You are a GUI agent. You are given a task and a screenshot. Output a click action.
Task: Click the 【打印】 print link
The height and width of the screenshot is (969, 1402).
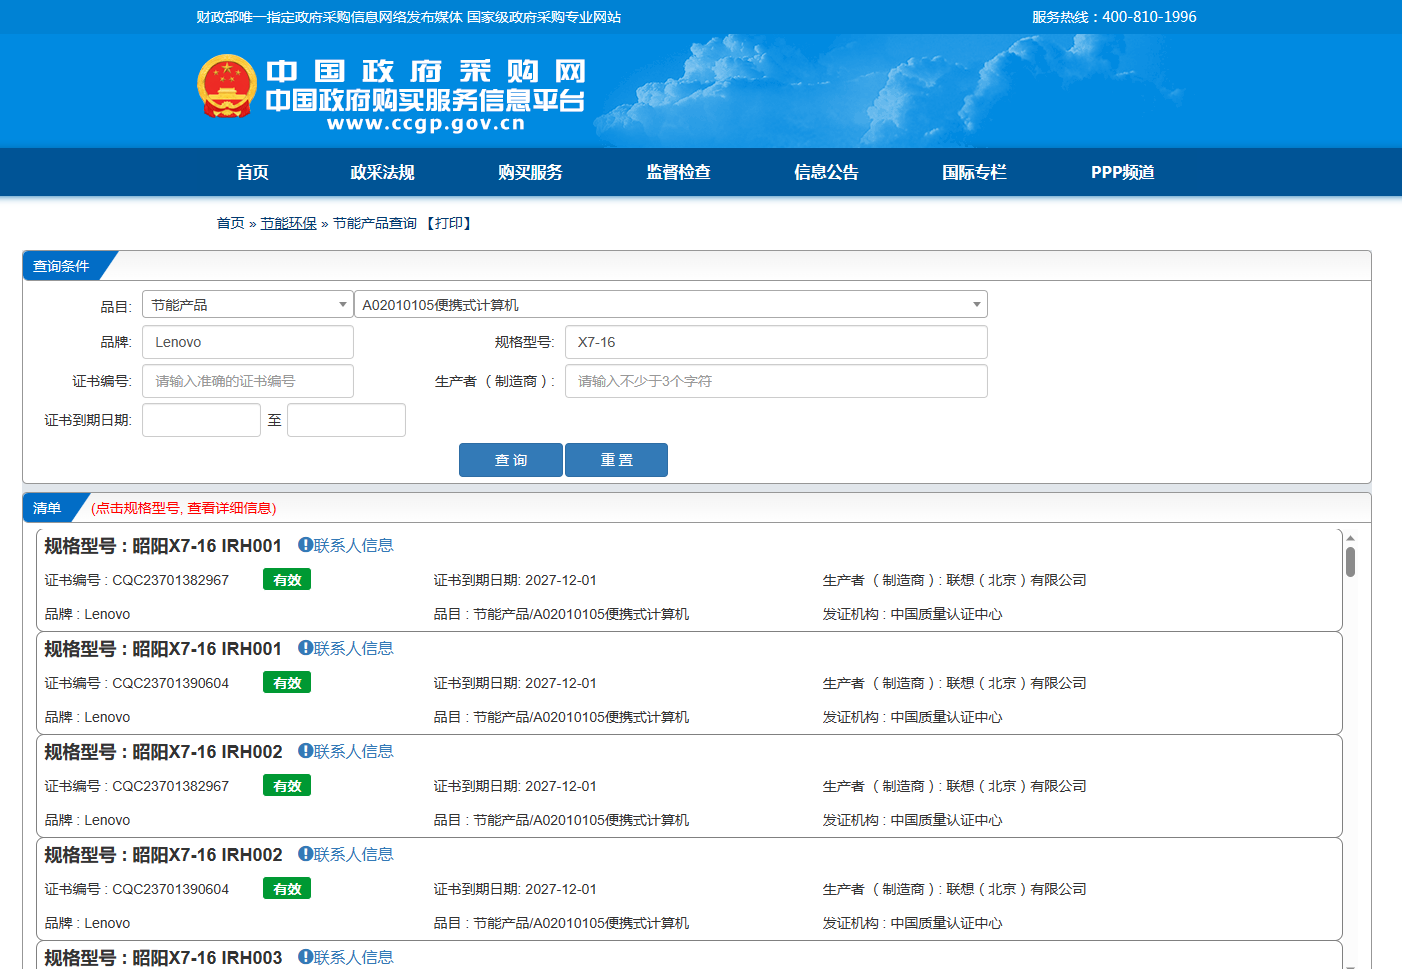[448, 223]
